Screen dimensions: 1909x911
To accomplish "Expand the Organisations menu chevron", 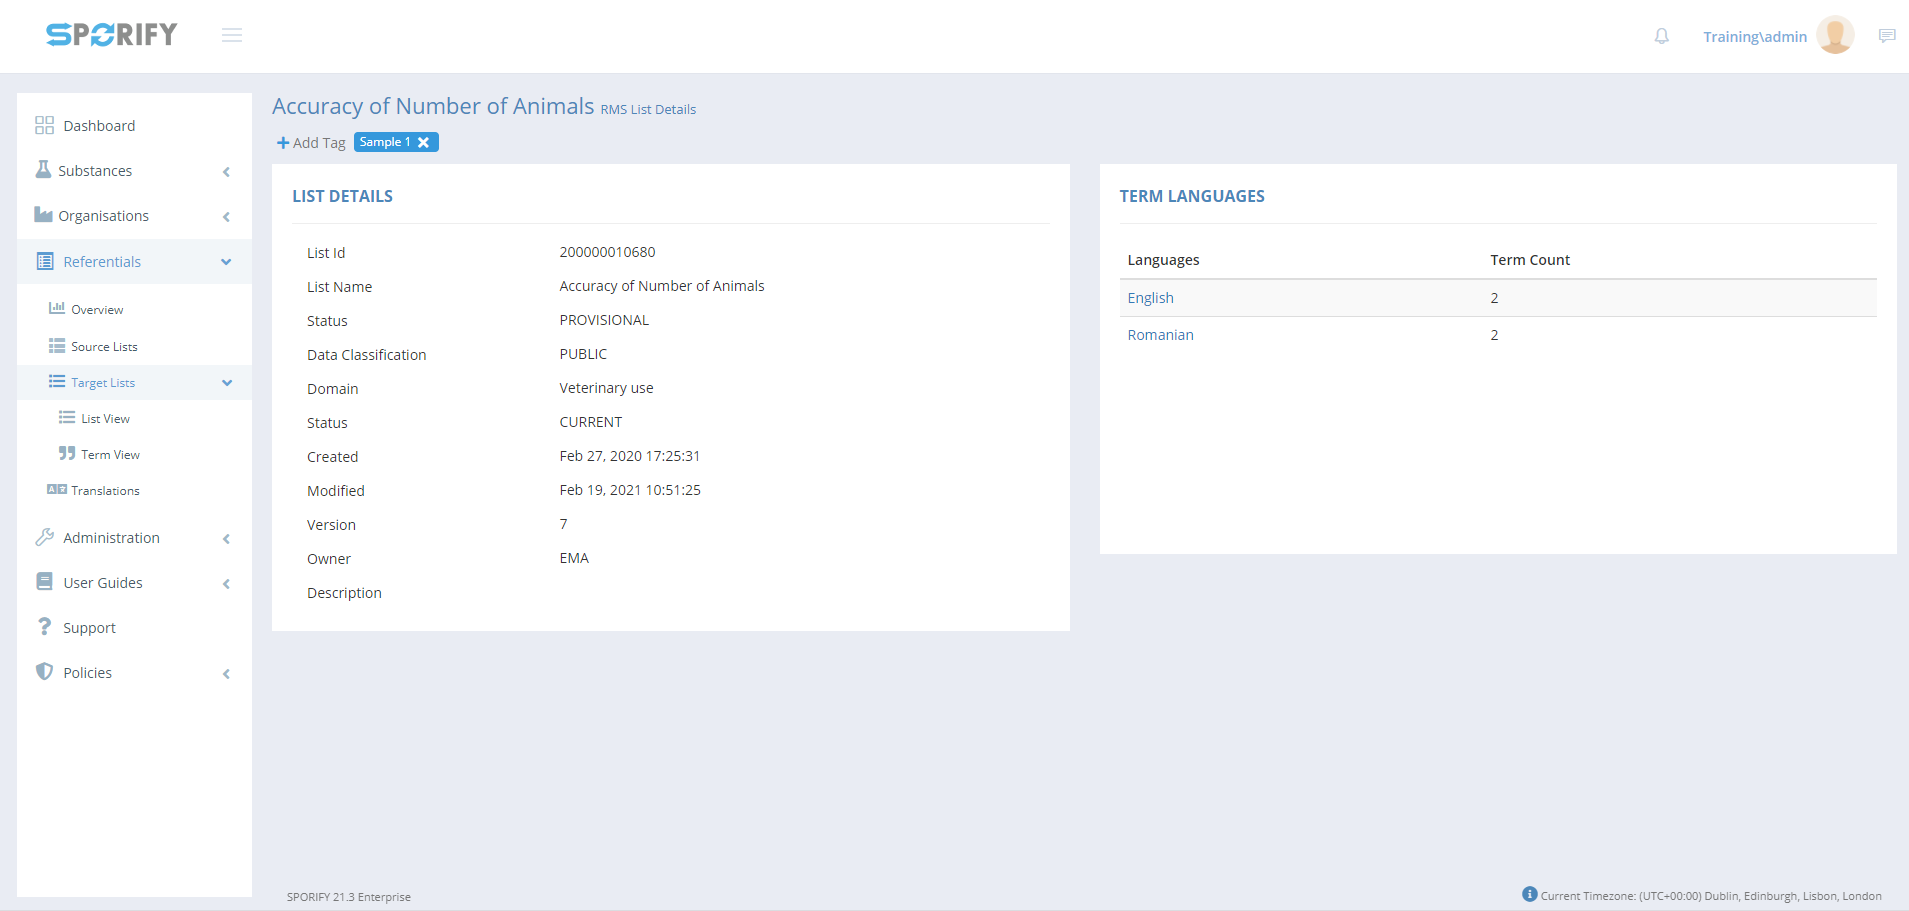I will [226, 217].
